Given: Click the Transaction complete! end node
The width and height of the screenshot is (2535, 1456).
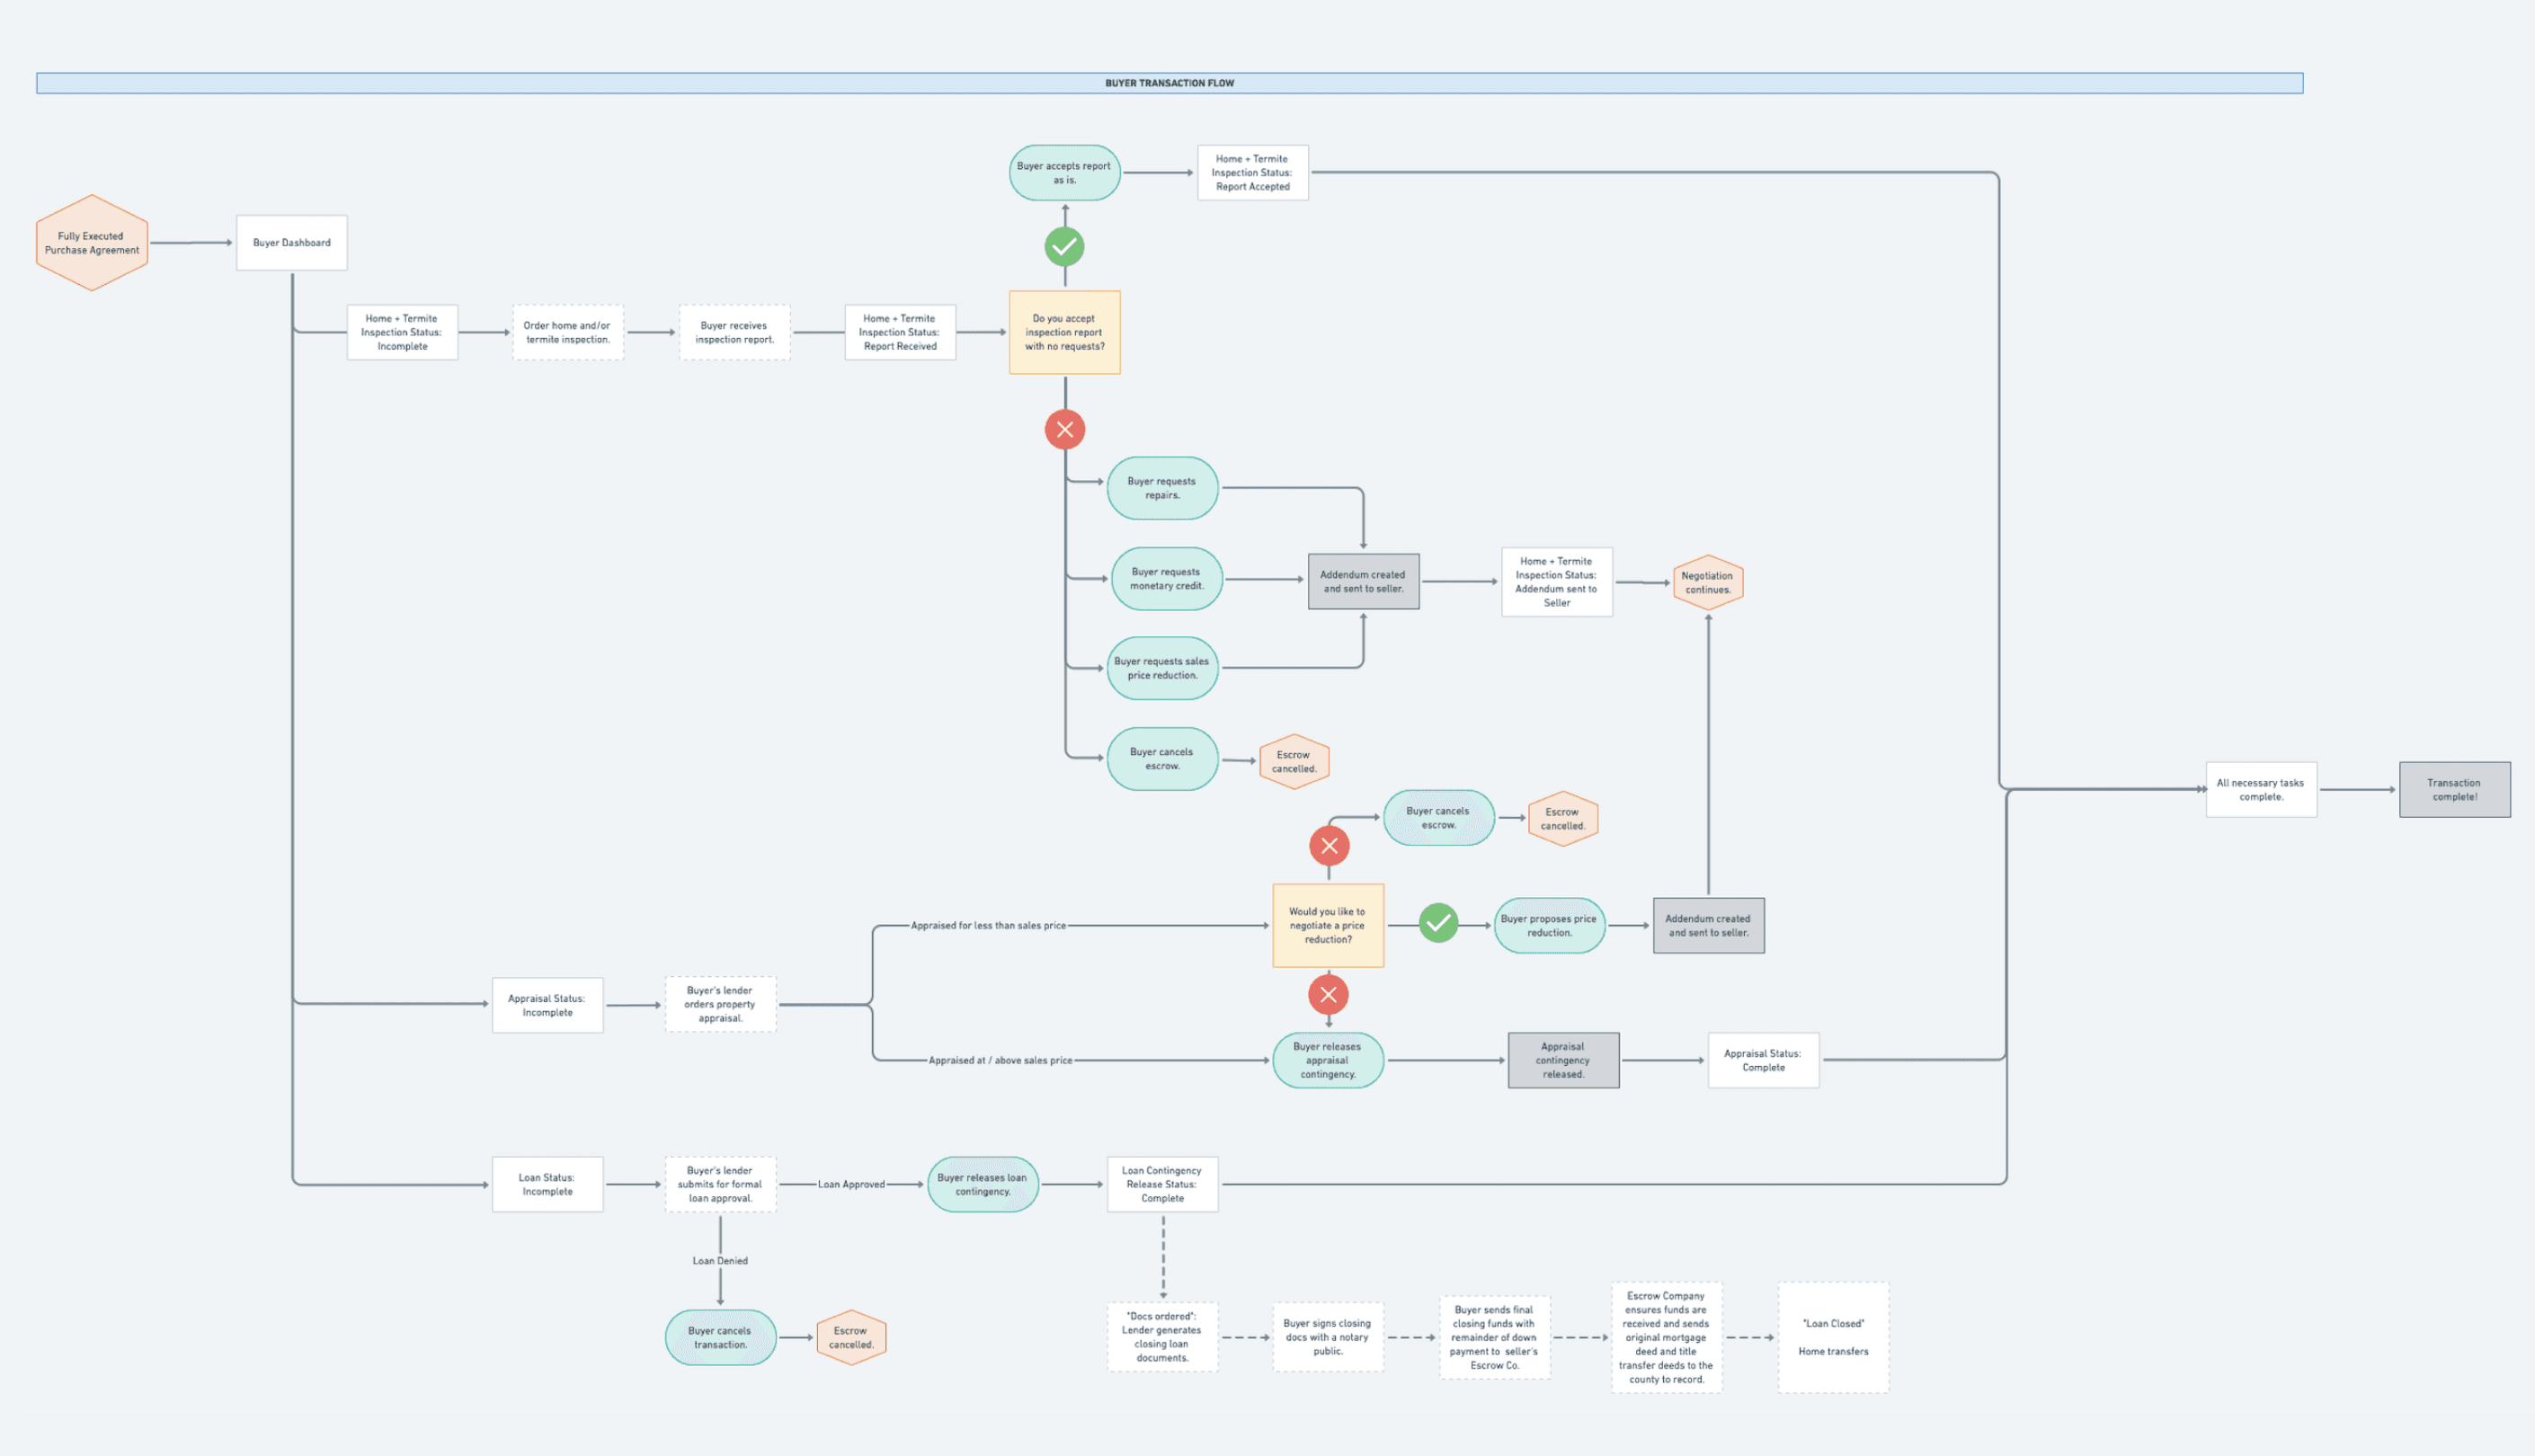Looking at the screenshot, I should tap(2454, 789).
